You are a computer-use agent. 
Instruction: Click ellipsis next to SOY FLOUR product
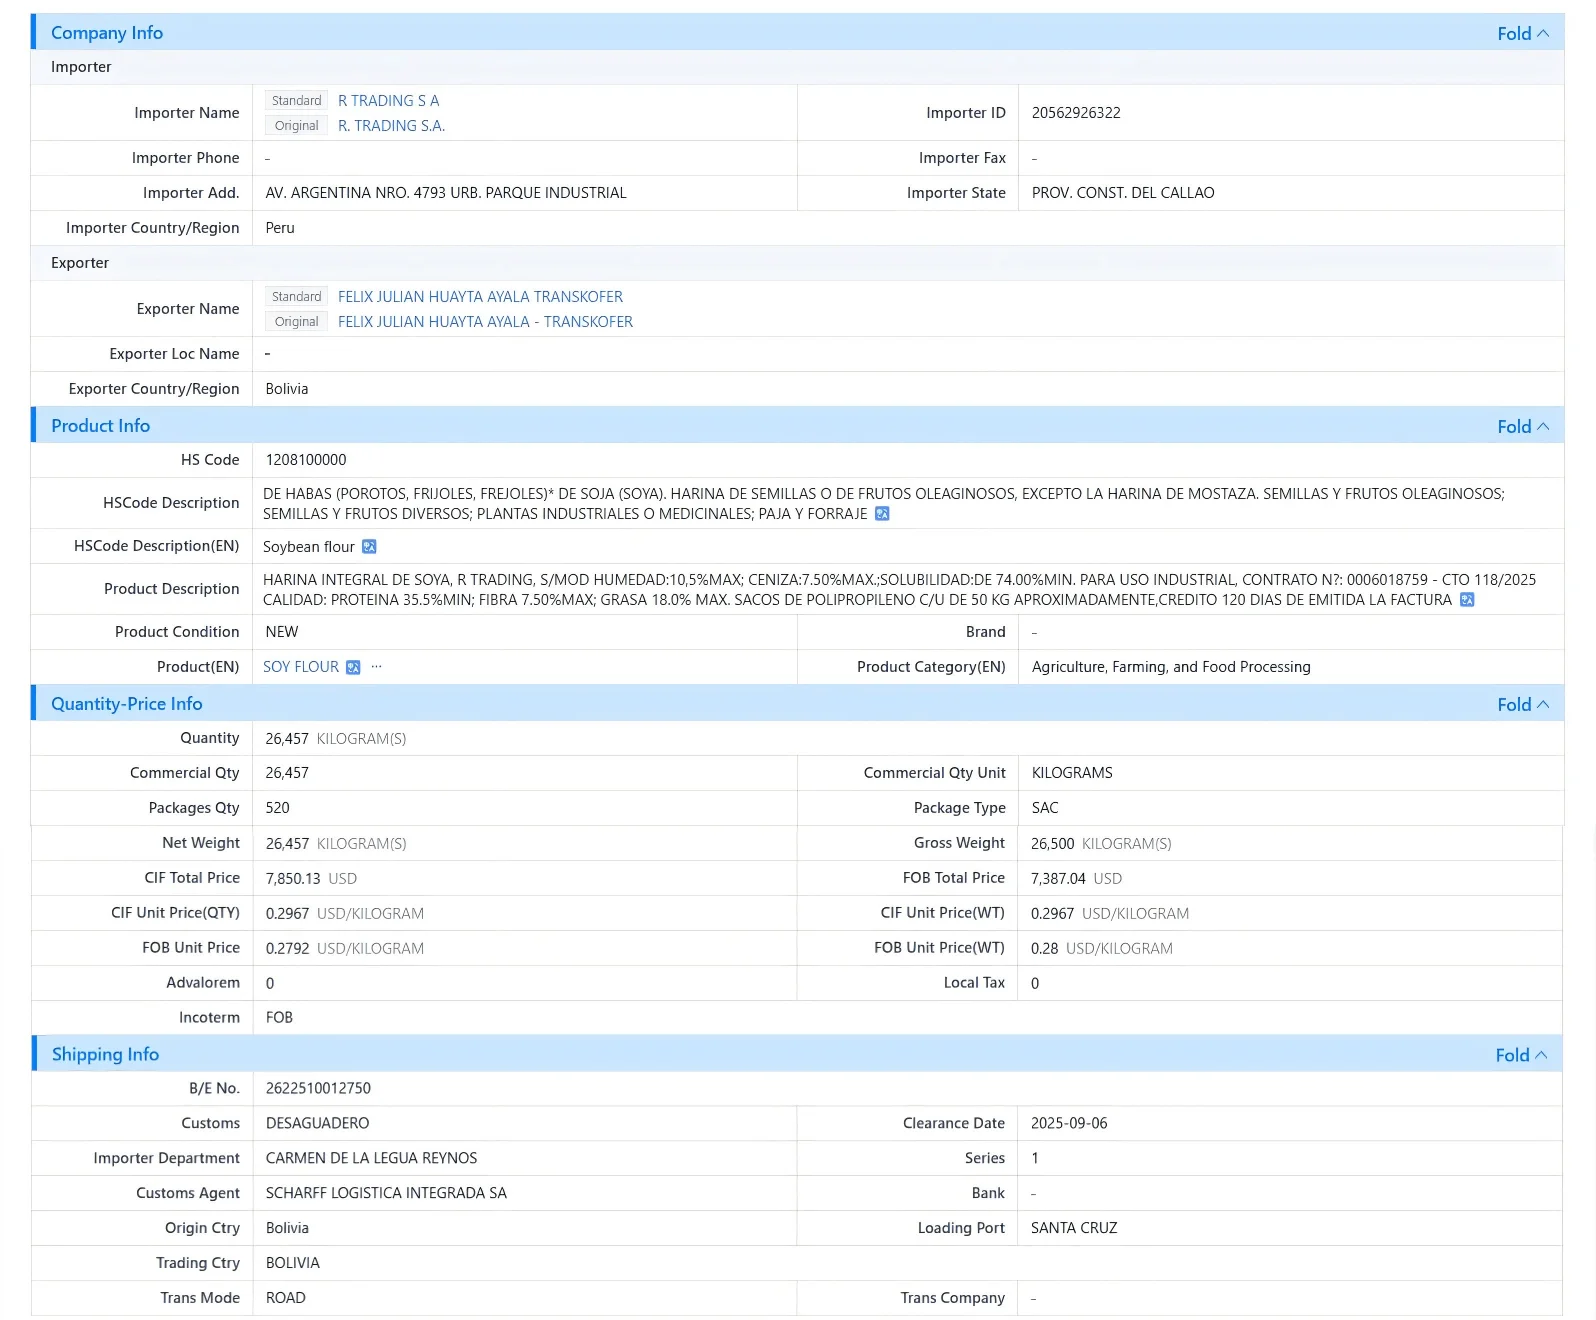click(x=377, y=667)
